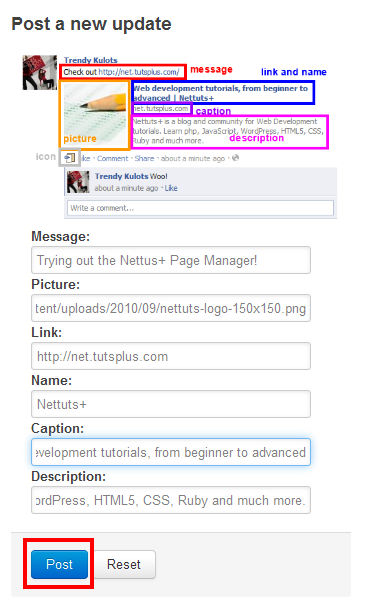Click the 'Message:' field label

click(60, 236)
